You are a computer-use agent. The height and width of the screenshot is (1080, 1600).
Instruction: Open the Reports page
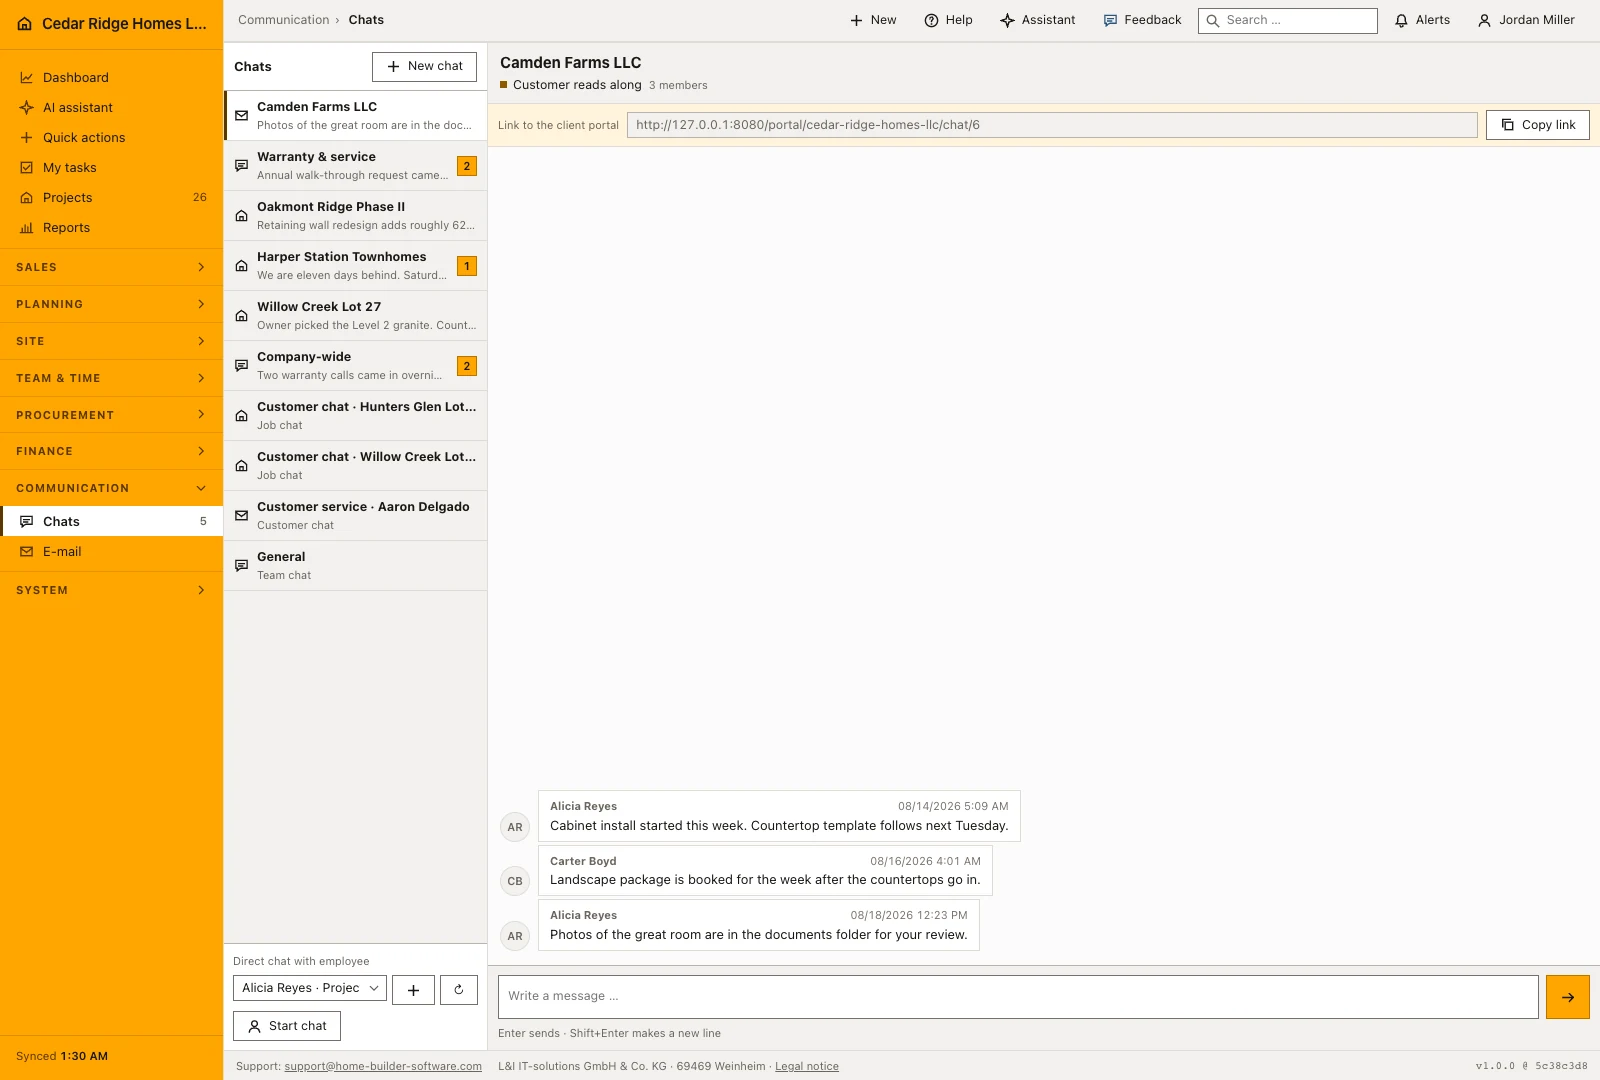(x=111, y=227)
